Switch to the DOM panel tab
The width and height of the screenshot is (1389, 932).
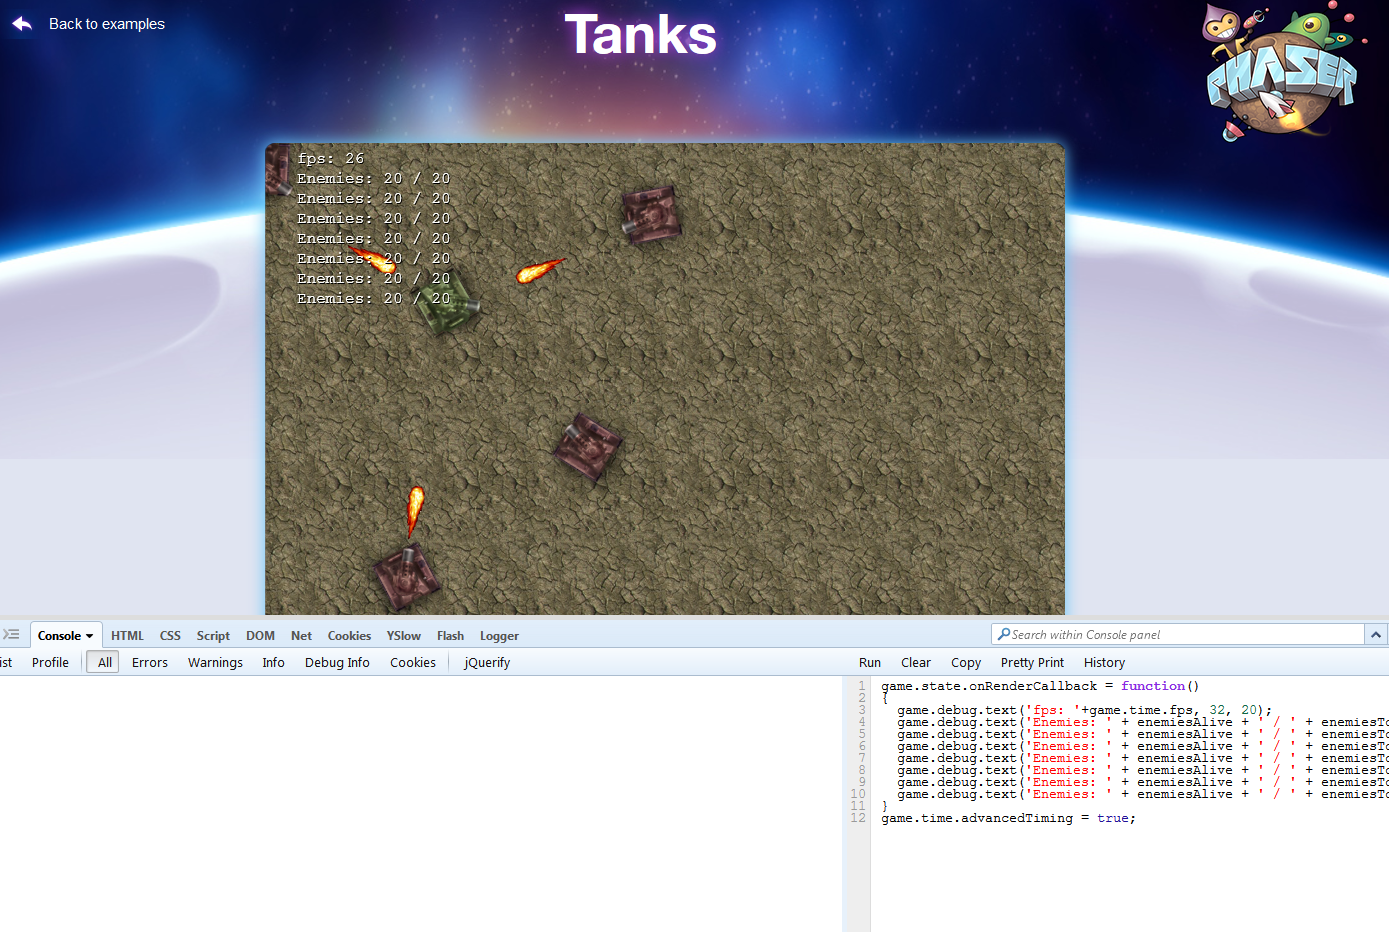260,636
